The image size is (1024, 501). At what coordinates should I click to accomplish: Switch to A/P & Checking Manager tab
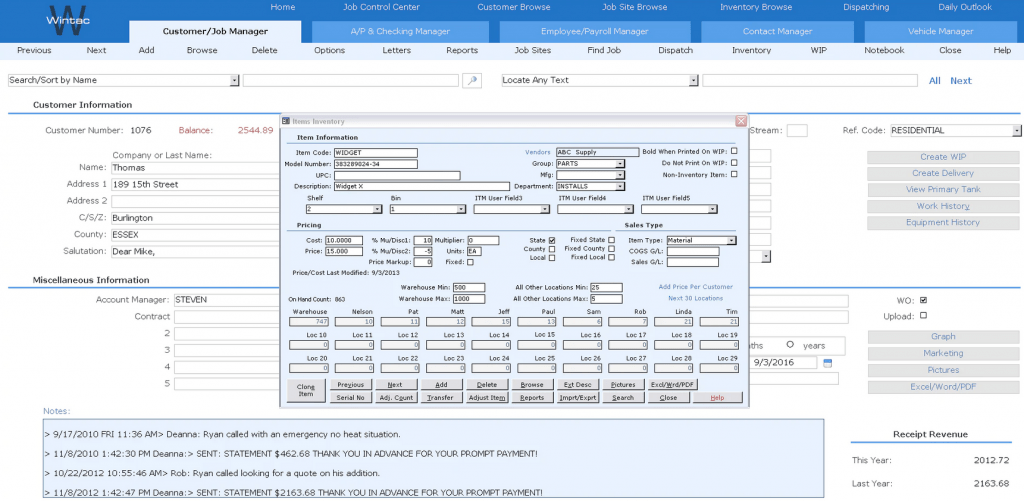coord(400,31)
